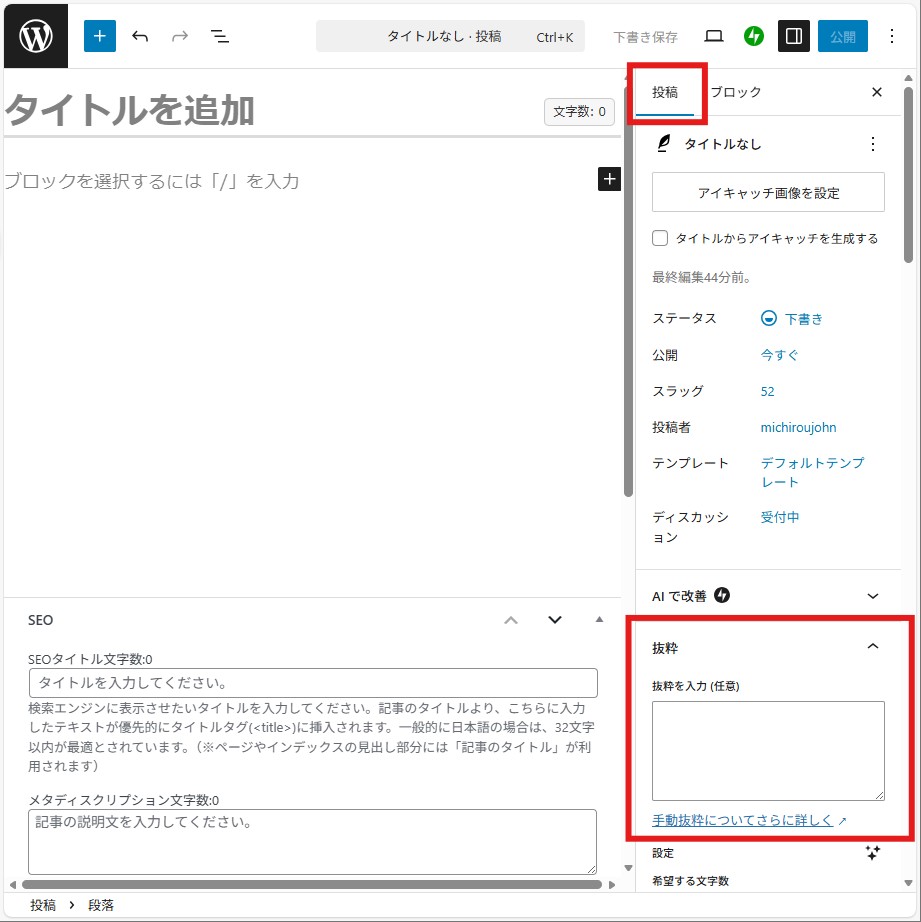Viewport: 921px width, 922px height.
Task: Toggle the SEO meta box triangle
Action: (599, 620)
